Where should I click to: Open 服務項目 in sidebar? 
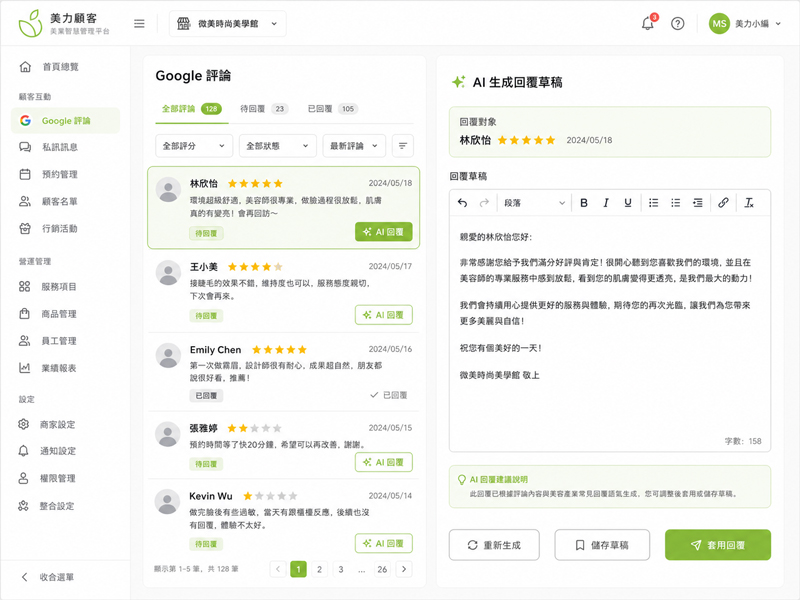coord(65,287)
